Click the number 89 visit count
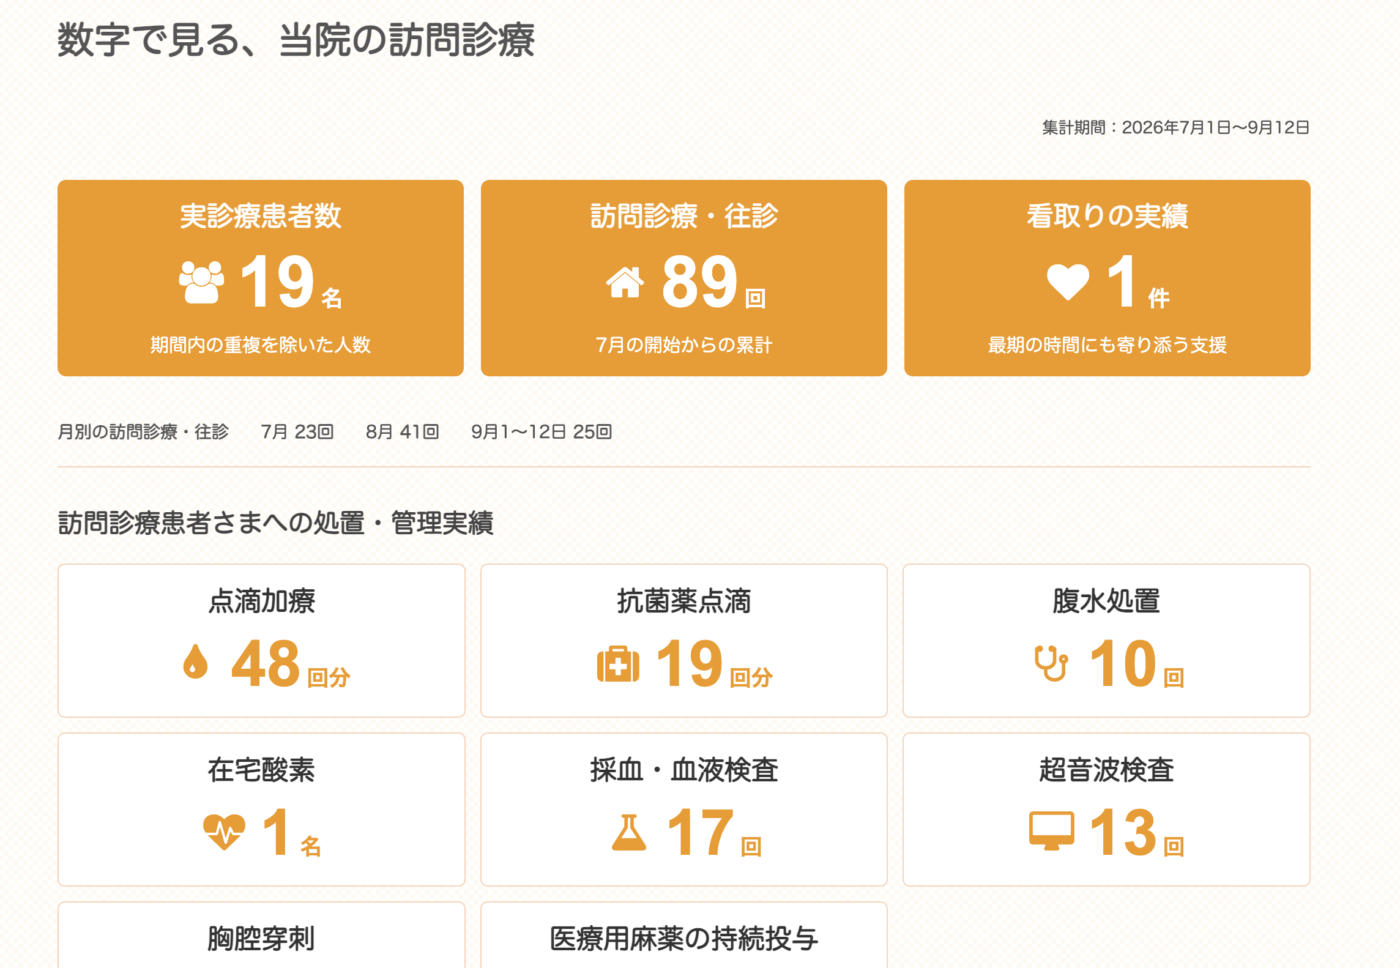1400x968 pixels. tap(700, 282)
